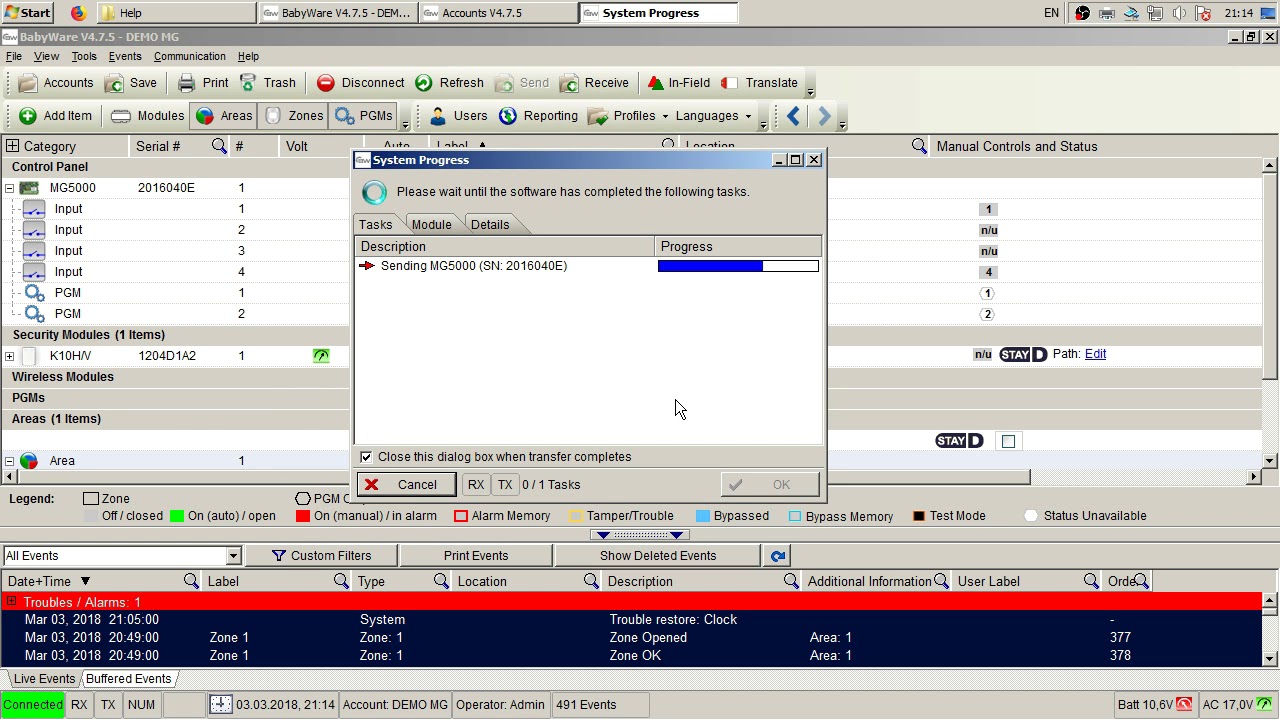
Task: Click the Date+Time sort arrow
Action: tap(85, 581)
